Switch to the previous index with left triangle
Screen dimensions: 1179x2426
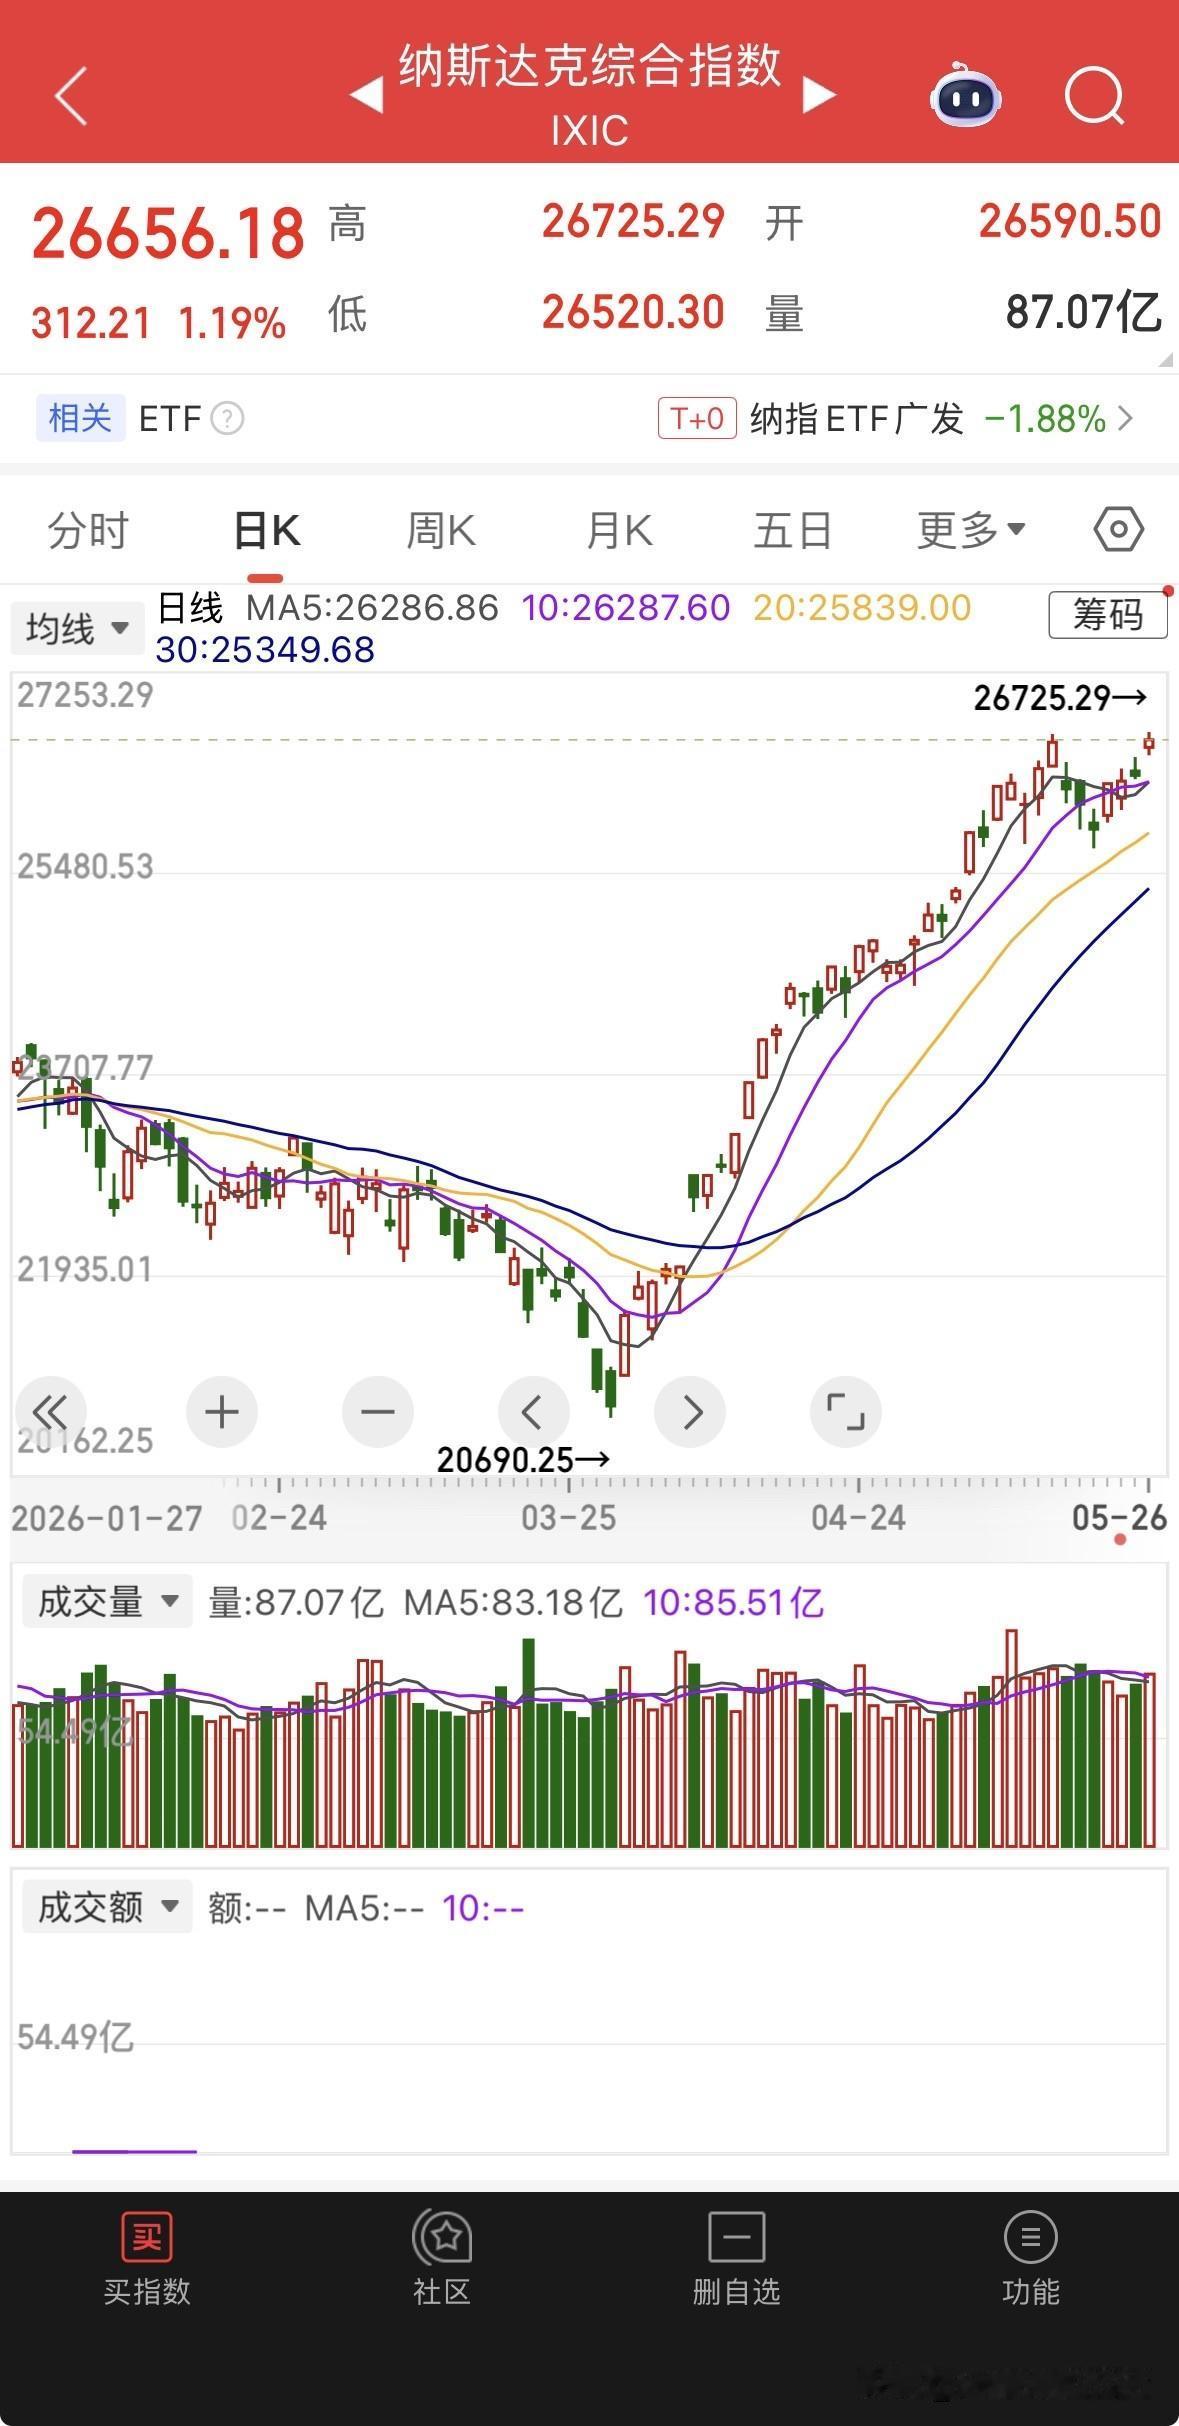tap(366, 96)
